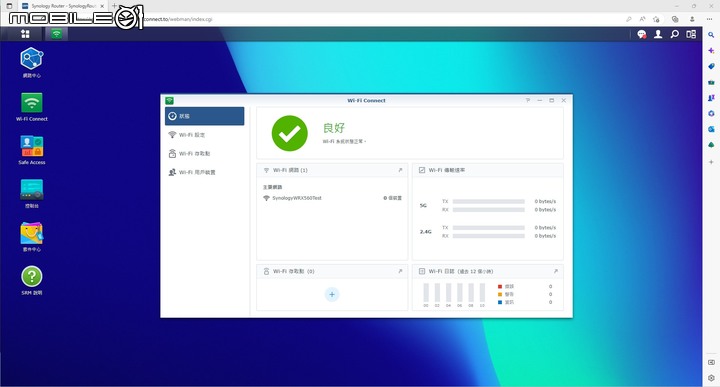Open Edge sidebar Shopping tag icon
Image resolution: width=720 pixels, height=387 pixels.
(711, 66)
